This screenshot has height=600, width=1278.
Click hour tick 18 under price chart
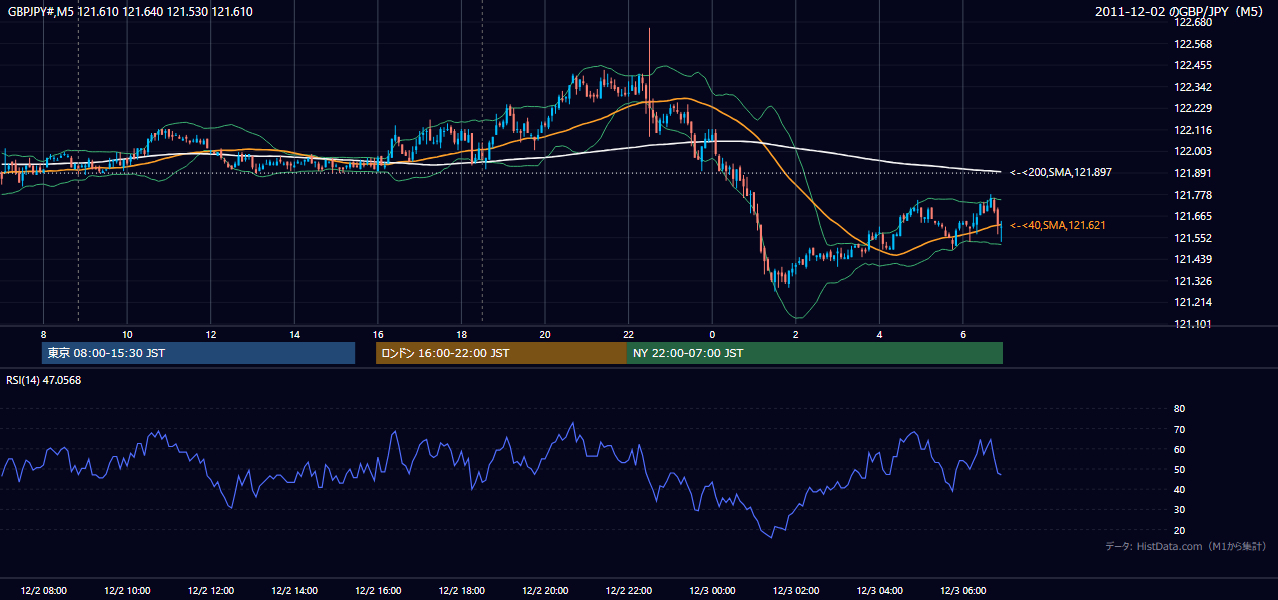[x=461, y=334]
